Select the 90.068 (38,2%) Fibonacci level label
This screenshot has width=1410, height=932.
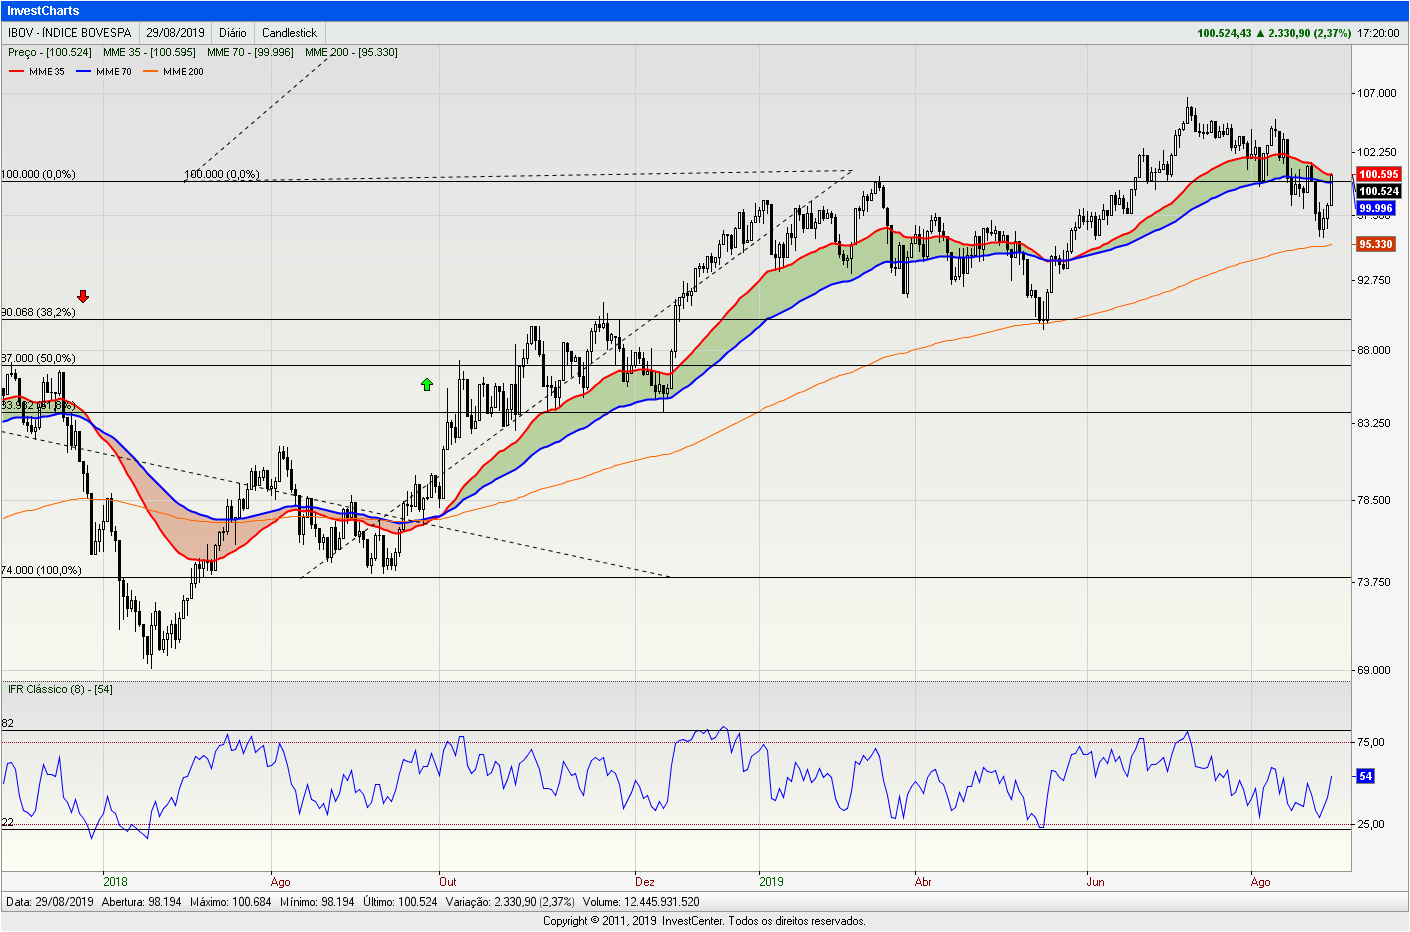[x=38, y=312]
